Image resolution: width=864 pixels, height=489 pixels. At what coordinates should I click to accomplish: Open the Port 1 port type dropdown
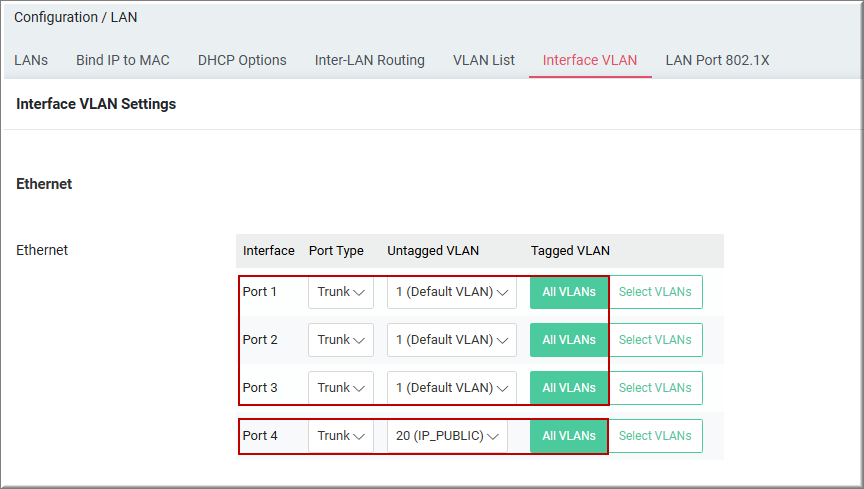[341, 292]
